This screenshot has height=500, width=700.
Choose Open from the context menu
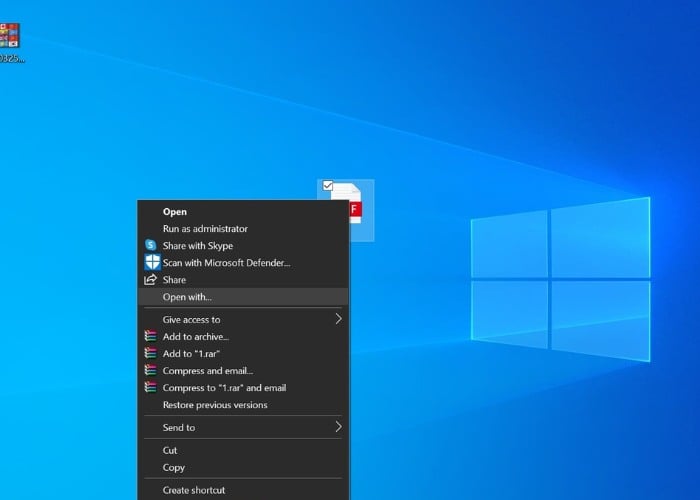[x=243, y=212]
